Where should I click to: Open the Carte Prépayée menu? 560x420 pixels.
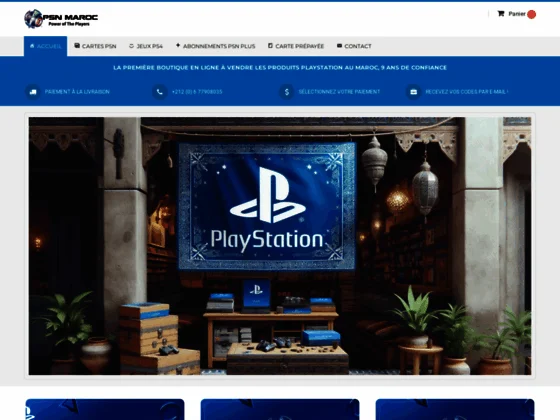(x=296, y=46)
